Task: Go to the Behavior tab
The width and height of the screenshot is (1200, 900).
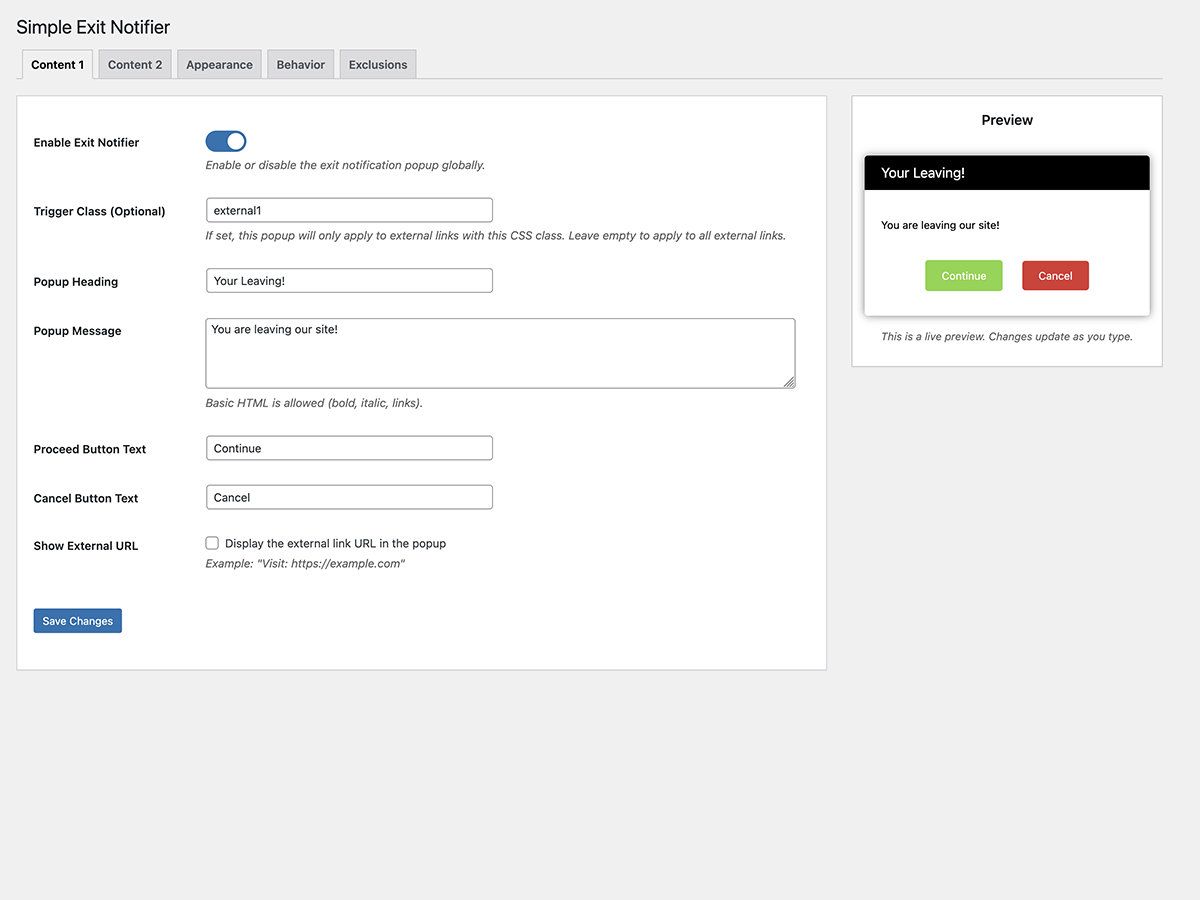Action: [300, 65]
